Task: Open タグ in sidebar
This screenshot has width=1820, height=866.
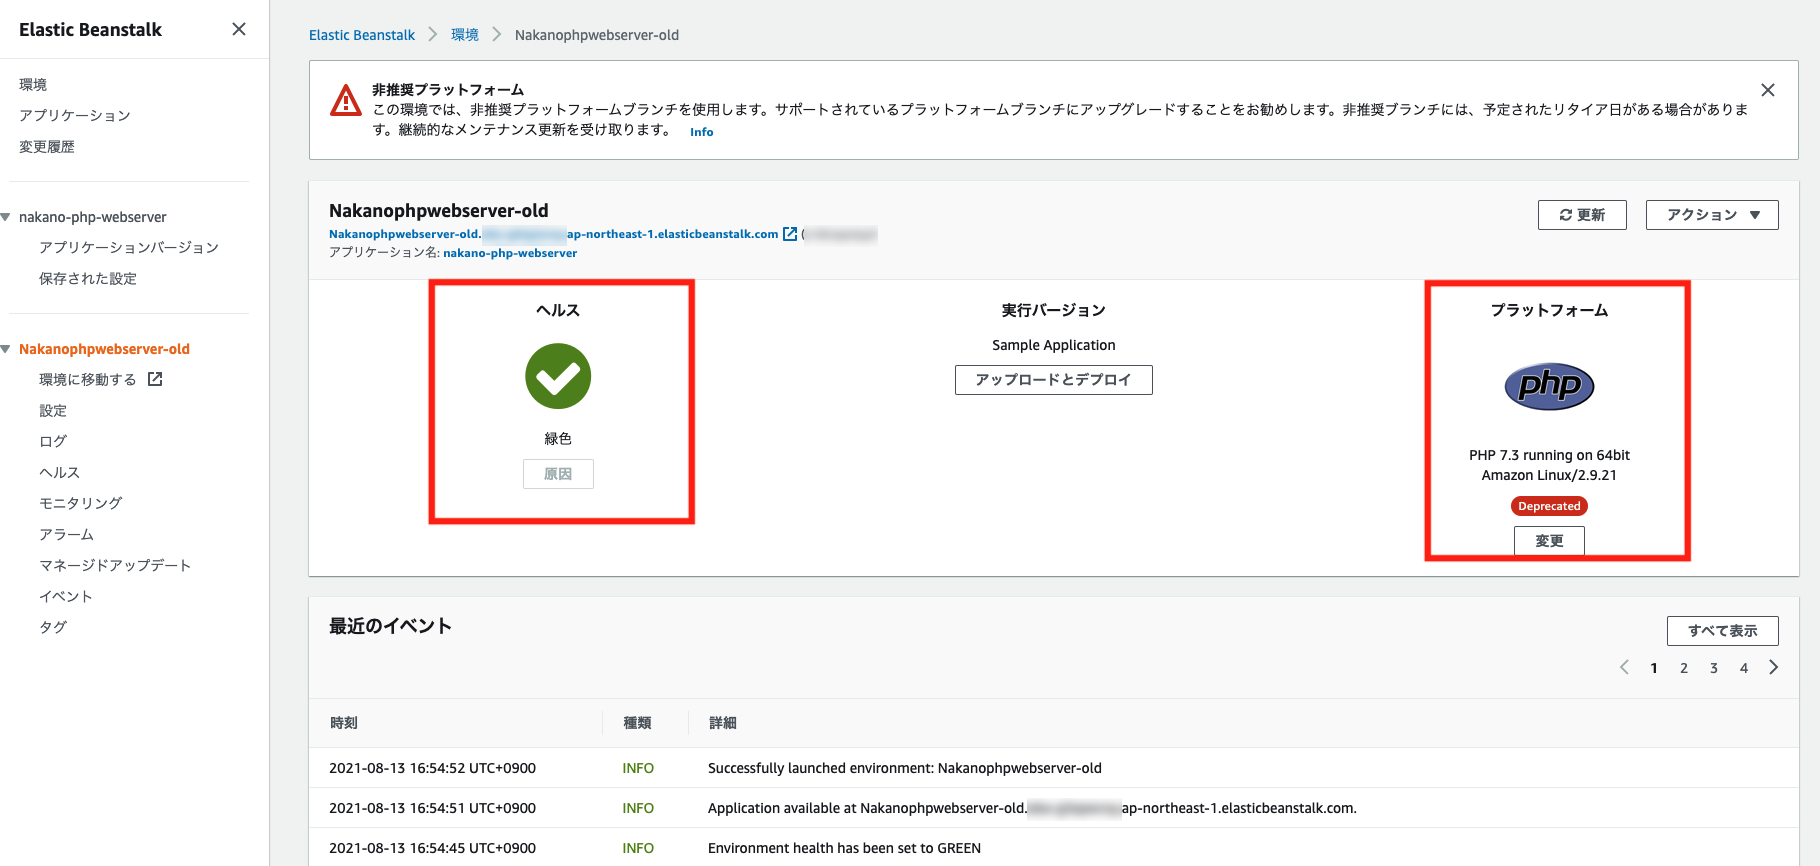Action: 53,627
